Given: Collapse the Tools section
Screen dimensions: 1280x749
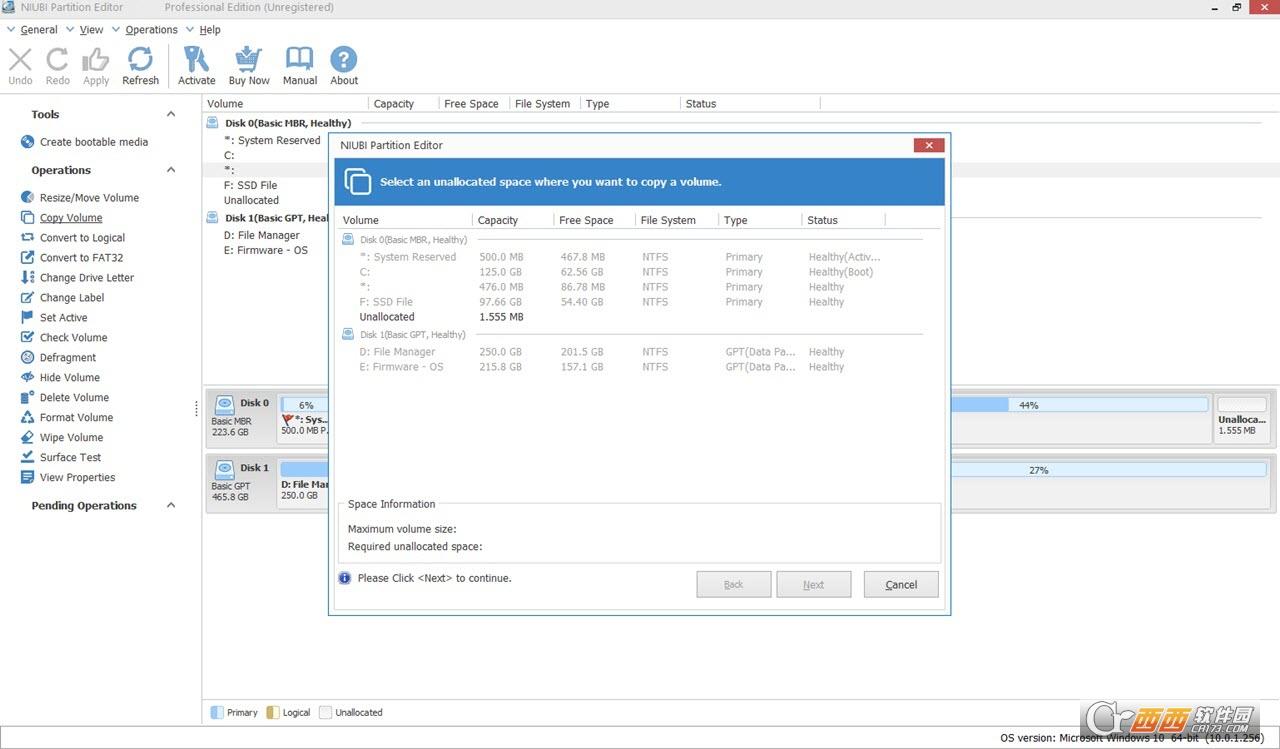Looking at the screenshot, I should click(171, 114).
